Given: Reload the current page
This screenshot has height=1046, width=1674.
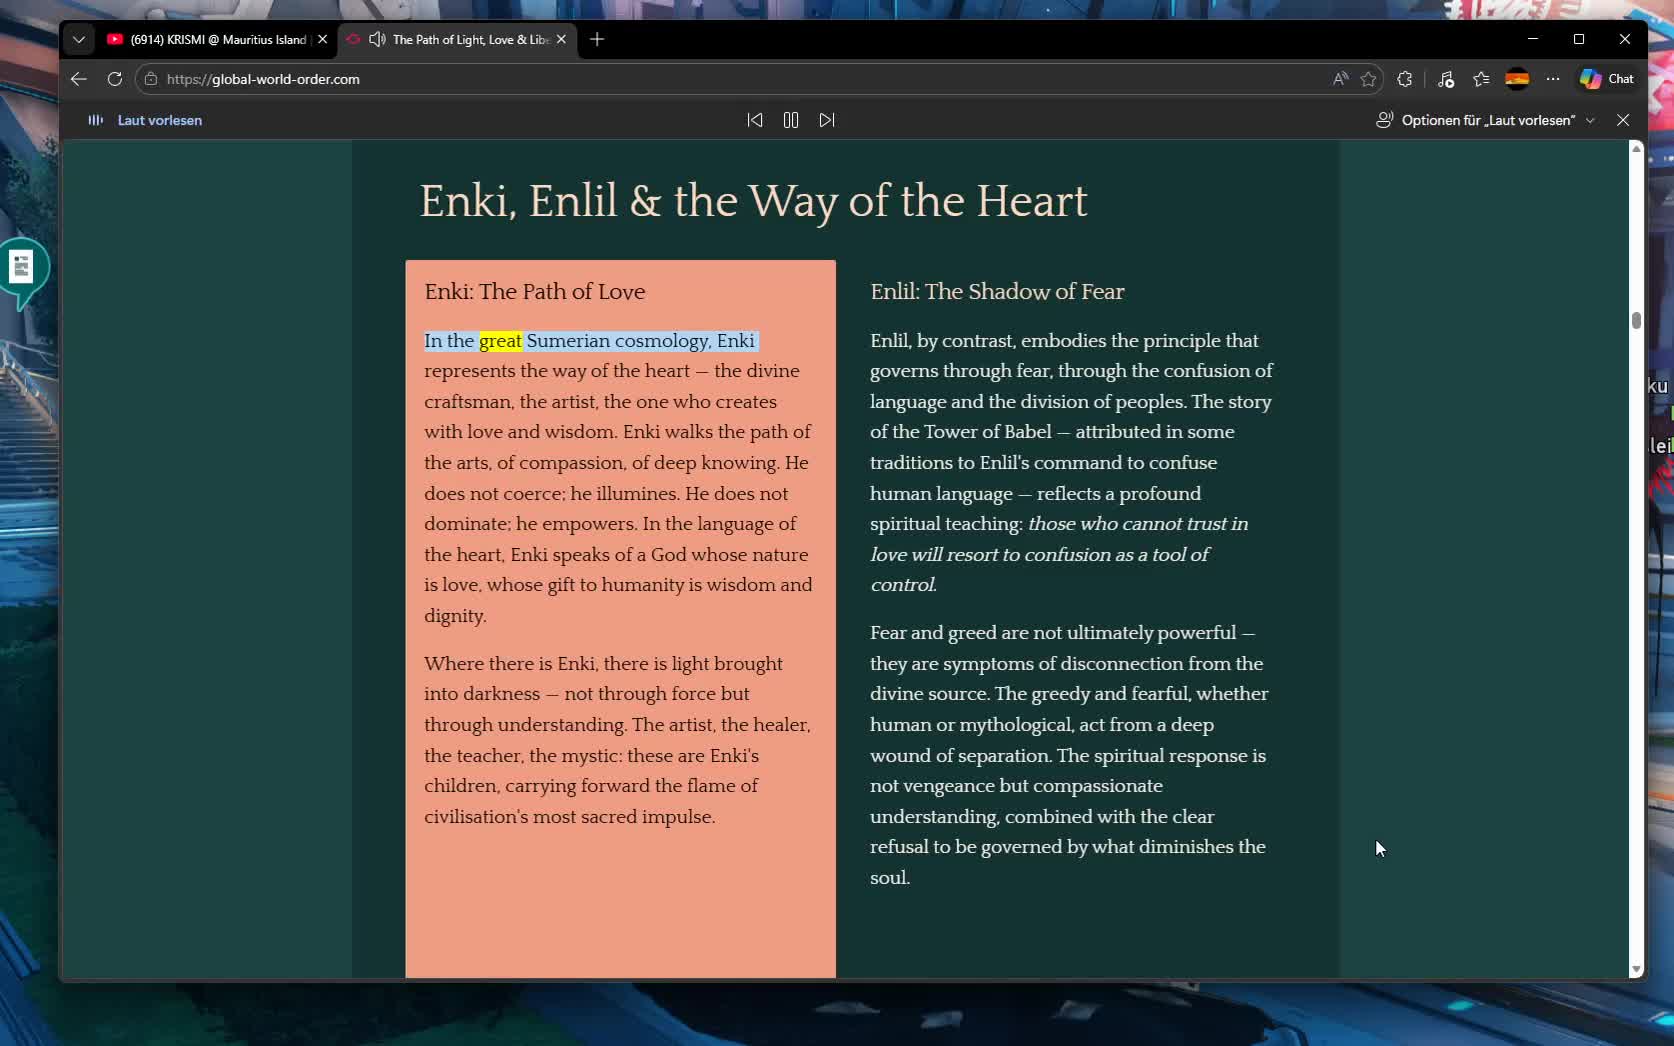Looking at the screenshot, I should [115, 79].
